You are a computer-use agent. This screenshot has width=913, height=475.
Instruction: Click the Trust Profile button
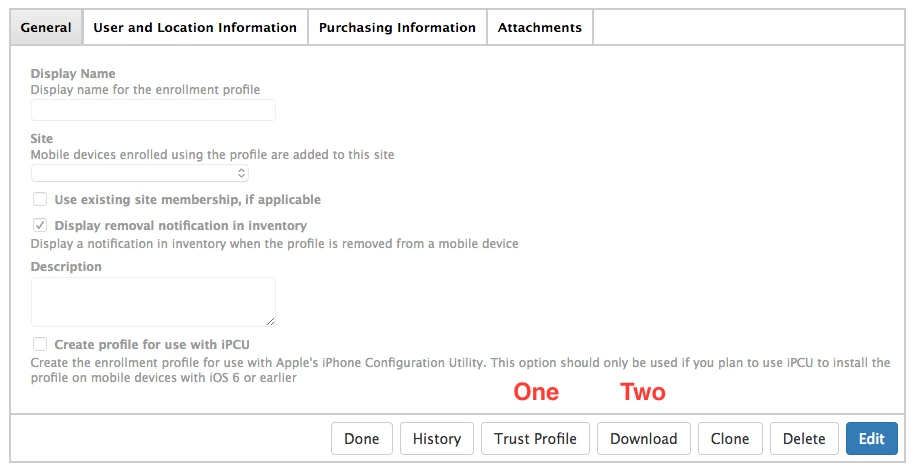click(535, 438)
